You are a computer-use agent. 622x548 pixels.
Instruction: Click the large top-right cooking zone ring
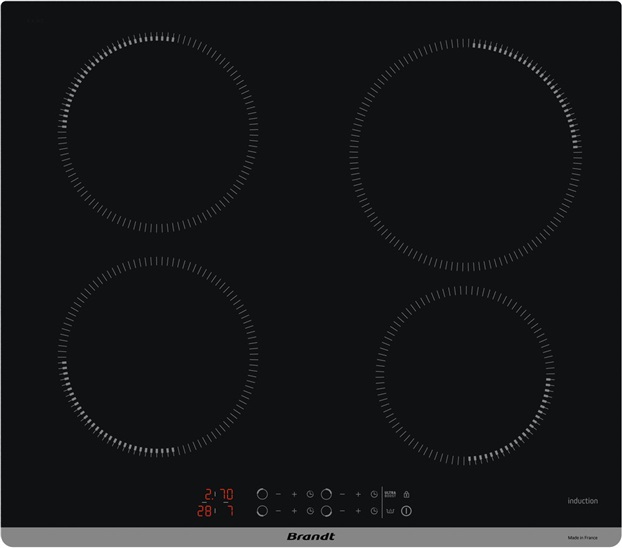click(x=465, y=155)
